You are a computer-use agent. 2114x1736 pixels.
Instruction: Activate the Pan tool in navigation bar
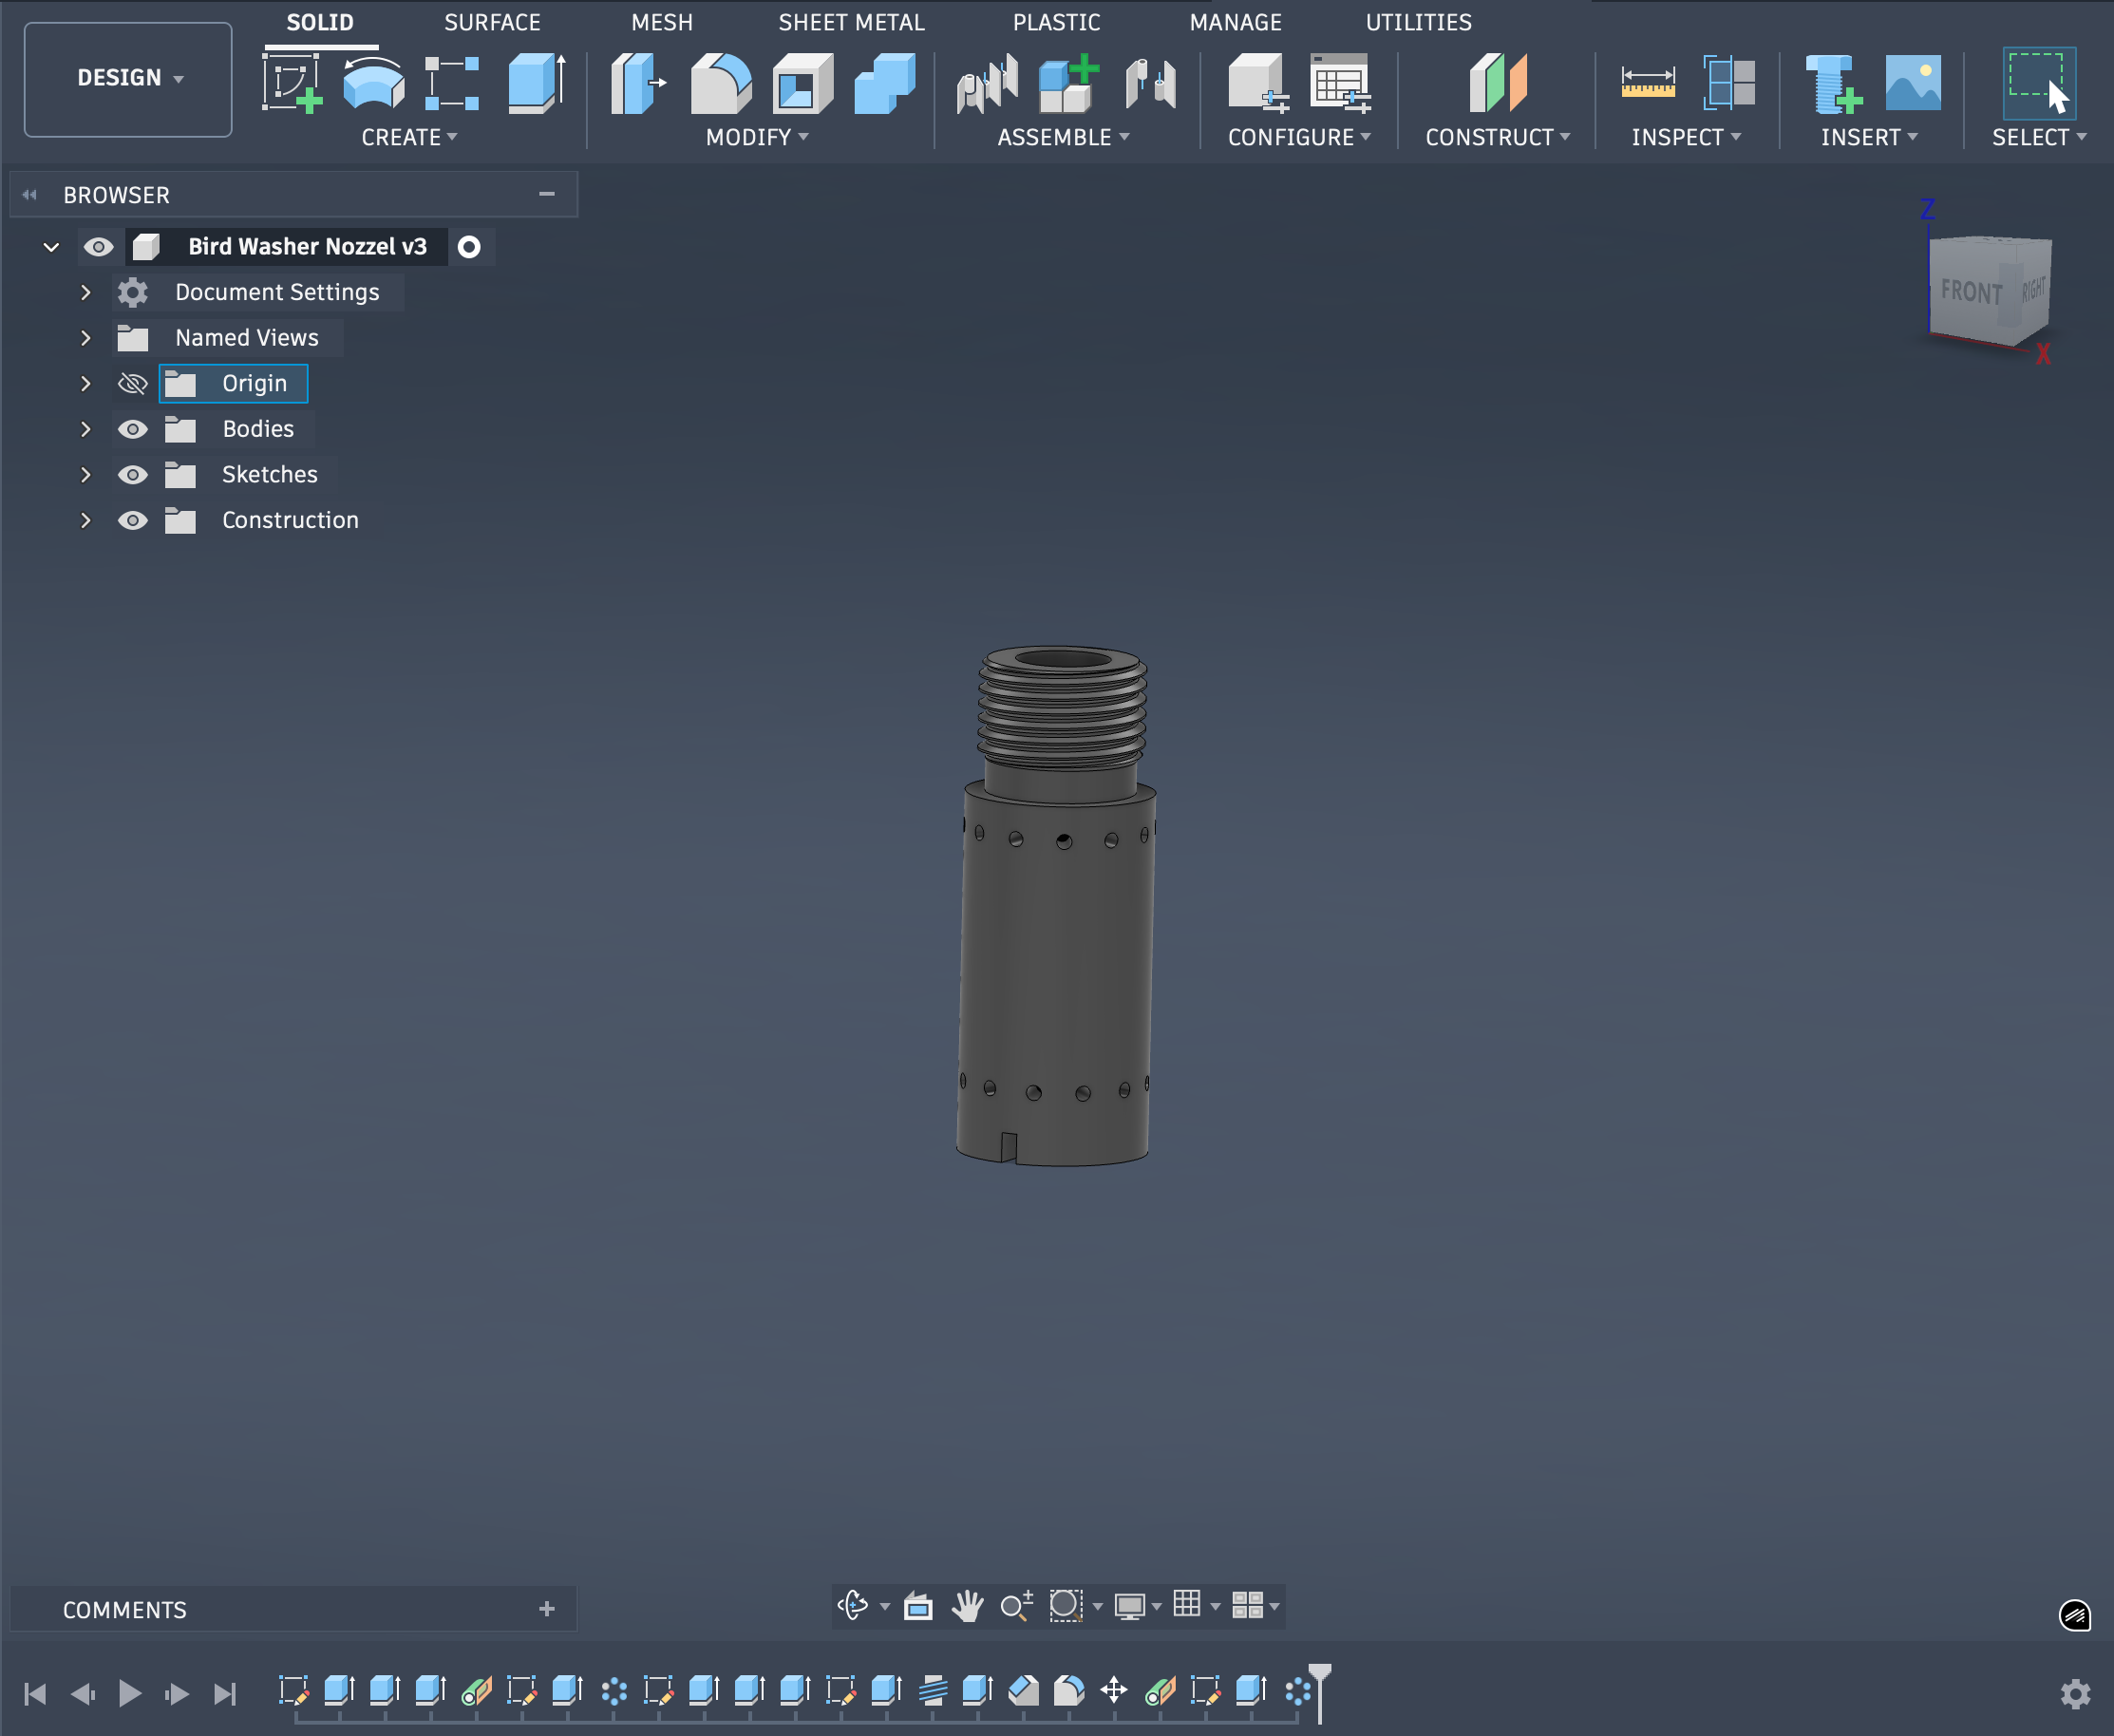[966, 1606]
